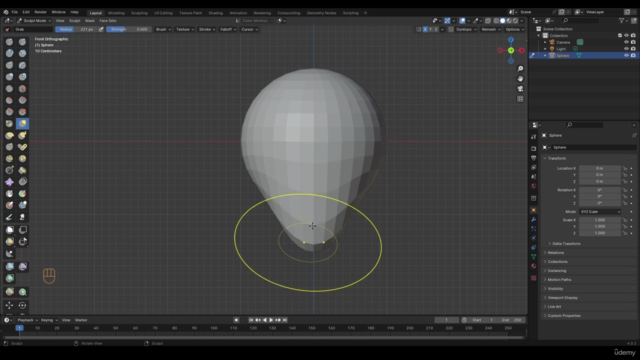
Task: Open timeline Keying menu
Action: (x=49, y=320)
